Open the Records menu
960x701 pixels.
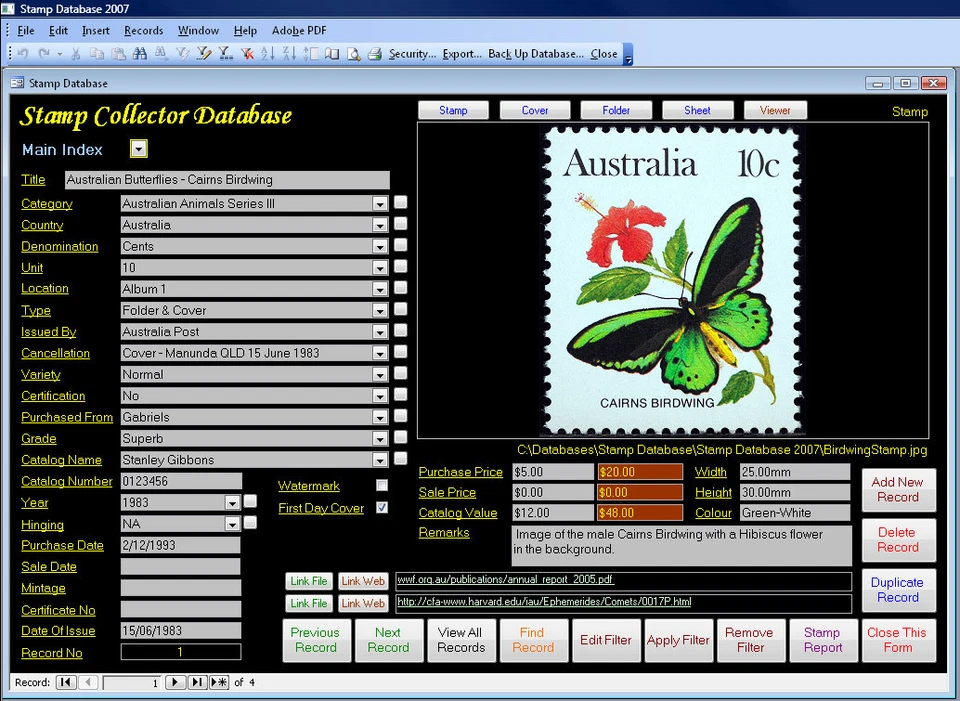(143, 30)
